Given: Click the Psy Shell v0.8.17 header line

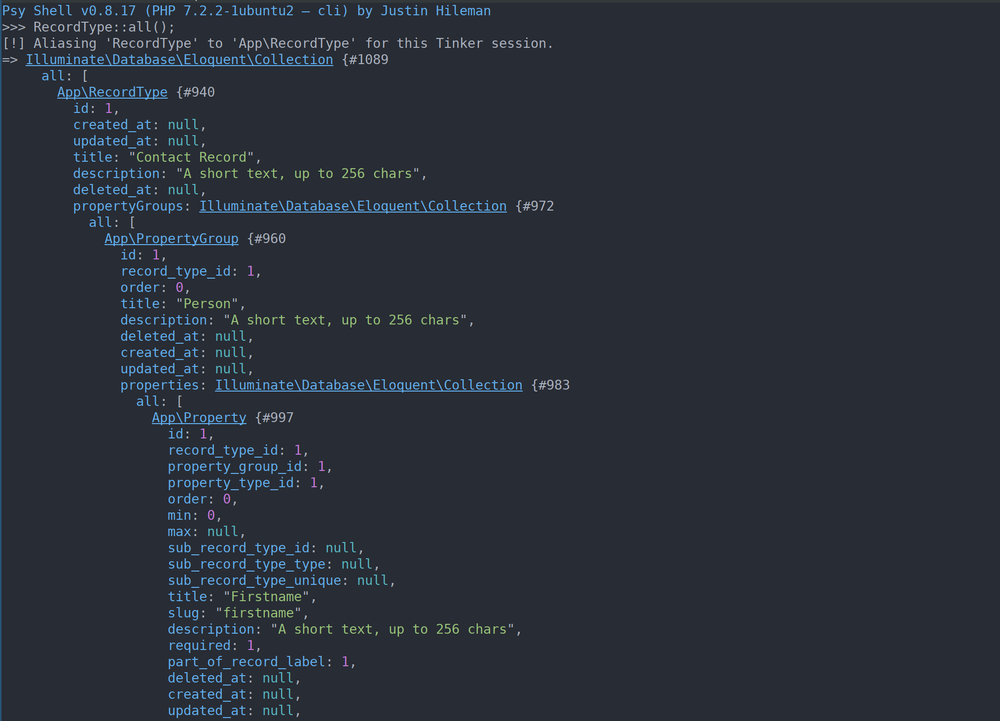Looking at the screenshot, I should [x=246, y=11].
